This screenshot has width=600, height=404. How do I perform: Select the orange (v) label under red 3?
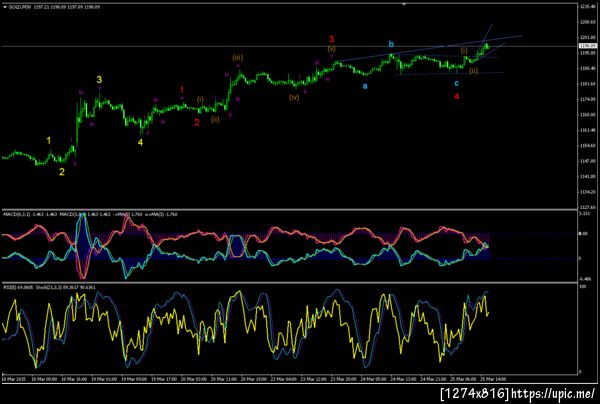pos(331,49)
